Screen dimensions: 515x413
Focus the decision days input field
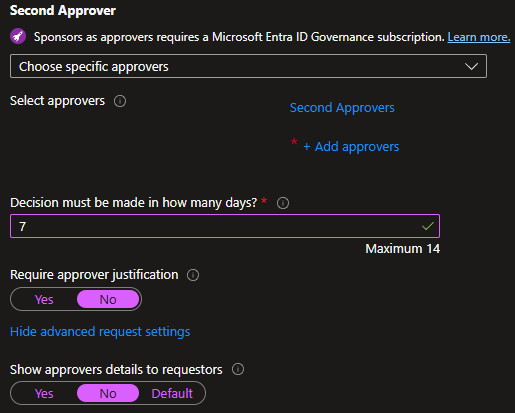tap(225, 226)
